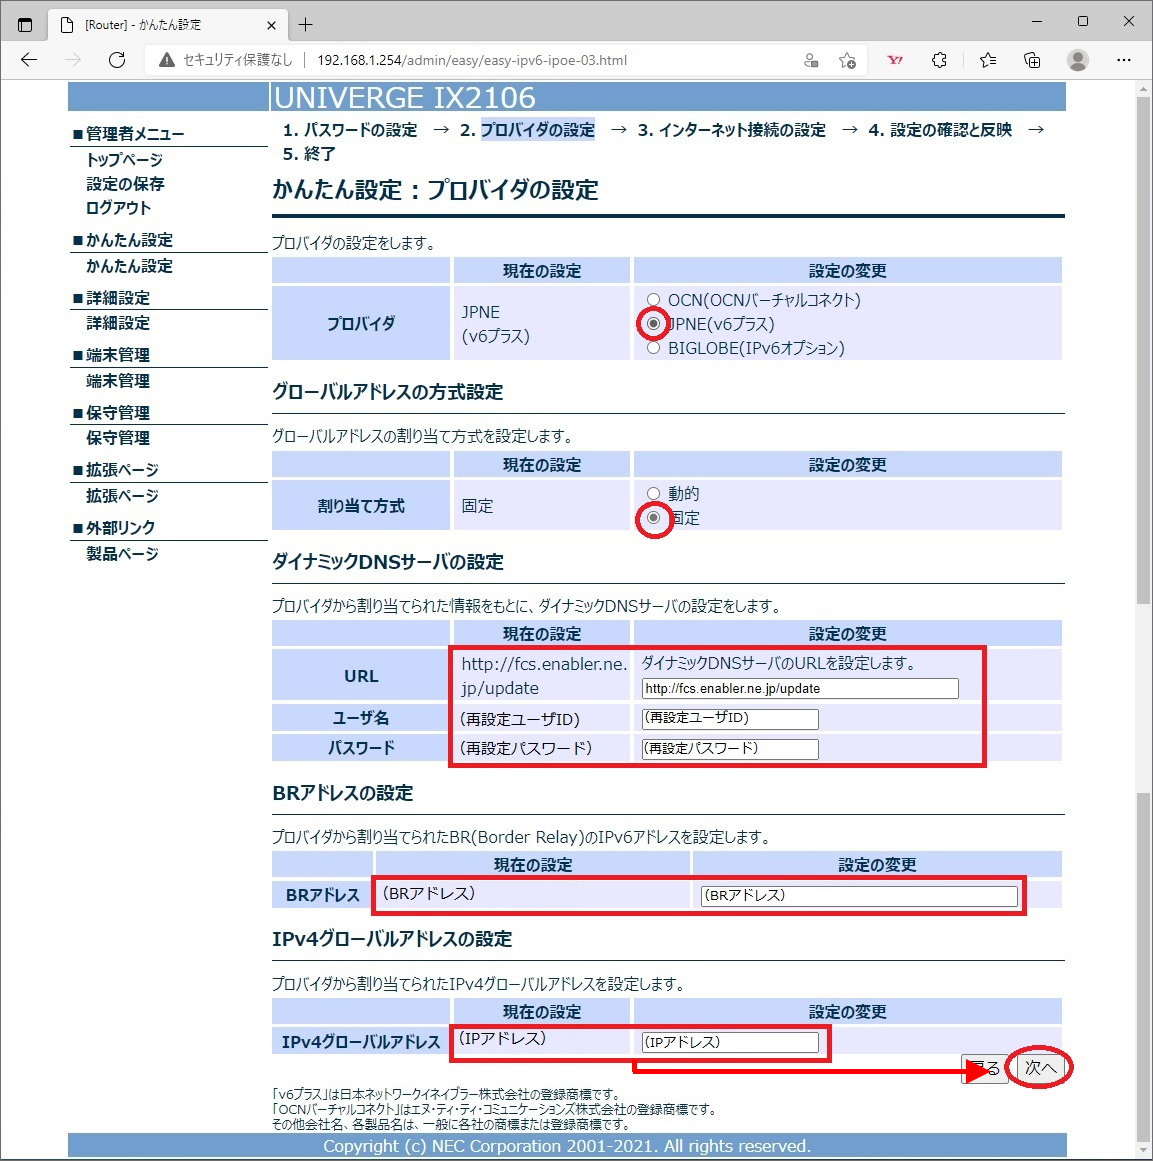Choose 固定 allocation method
Viewport: 1153px width, 1161px height.
click(653, 517)
